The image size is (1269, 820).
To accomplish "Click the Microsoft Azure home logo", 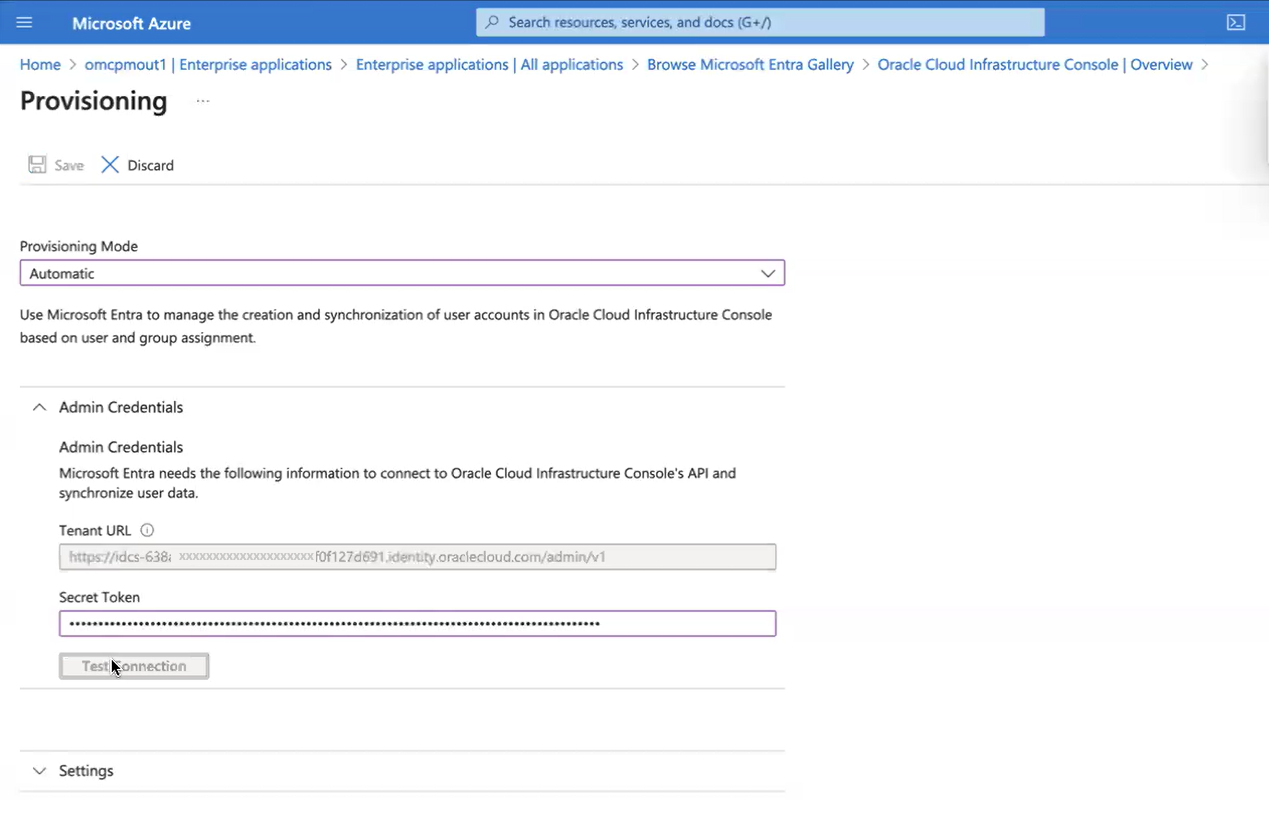I will point(131,22).
